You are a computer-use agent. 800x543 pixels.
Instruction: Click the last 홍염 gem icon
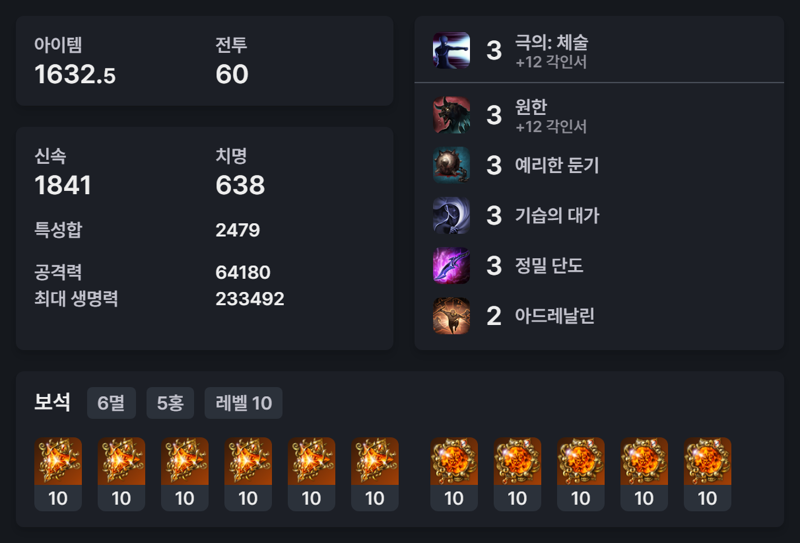pos(708,474)
